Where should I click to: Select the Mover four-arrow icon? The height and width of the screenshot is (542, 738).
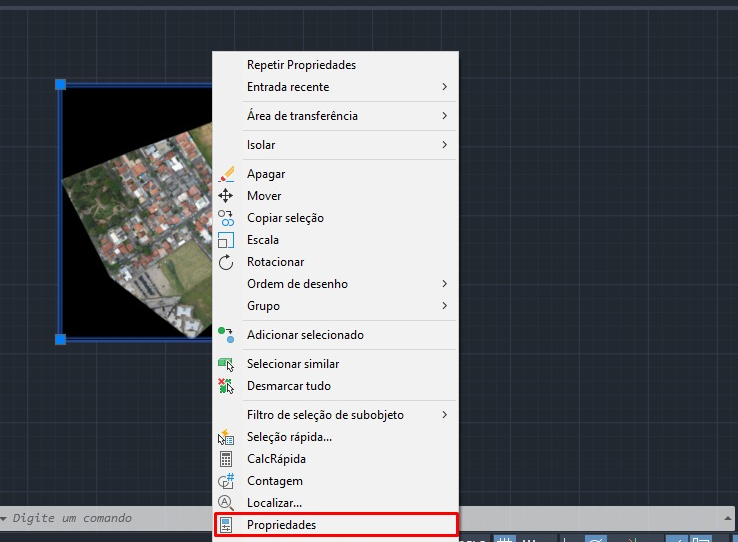(x=226, y=196)
